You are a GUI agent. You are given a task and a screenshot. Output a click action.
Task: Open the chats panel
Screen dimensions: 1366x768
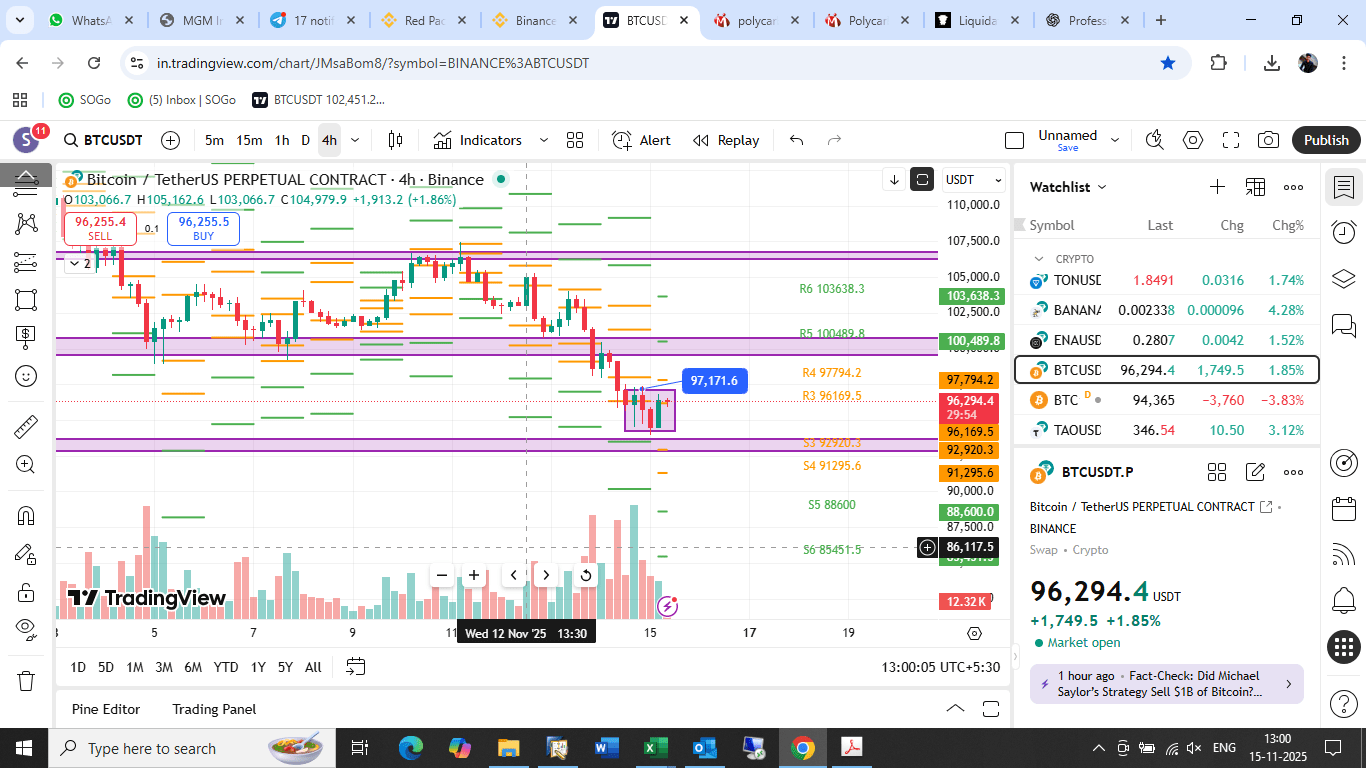tap(1344, 325)
